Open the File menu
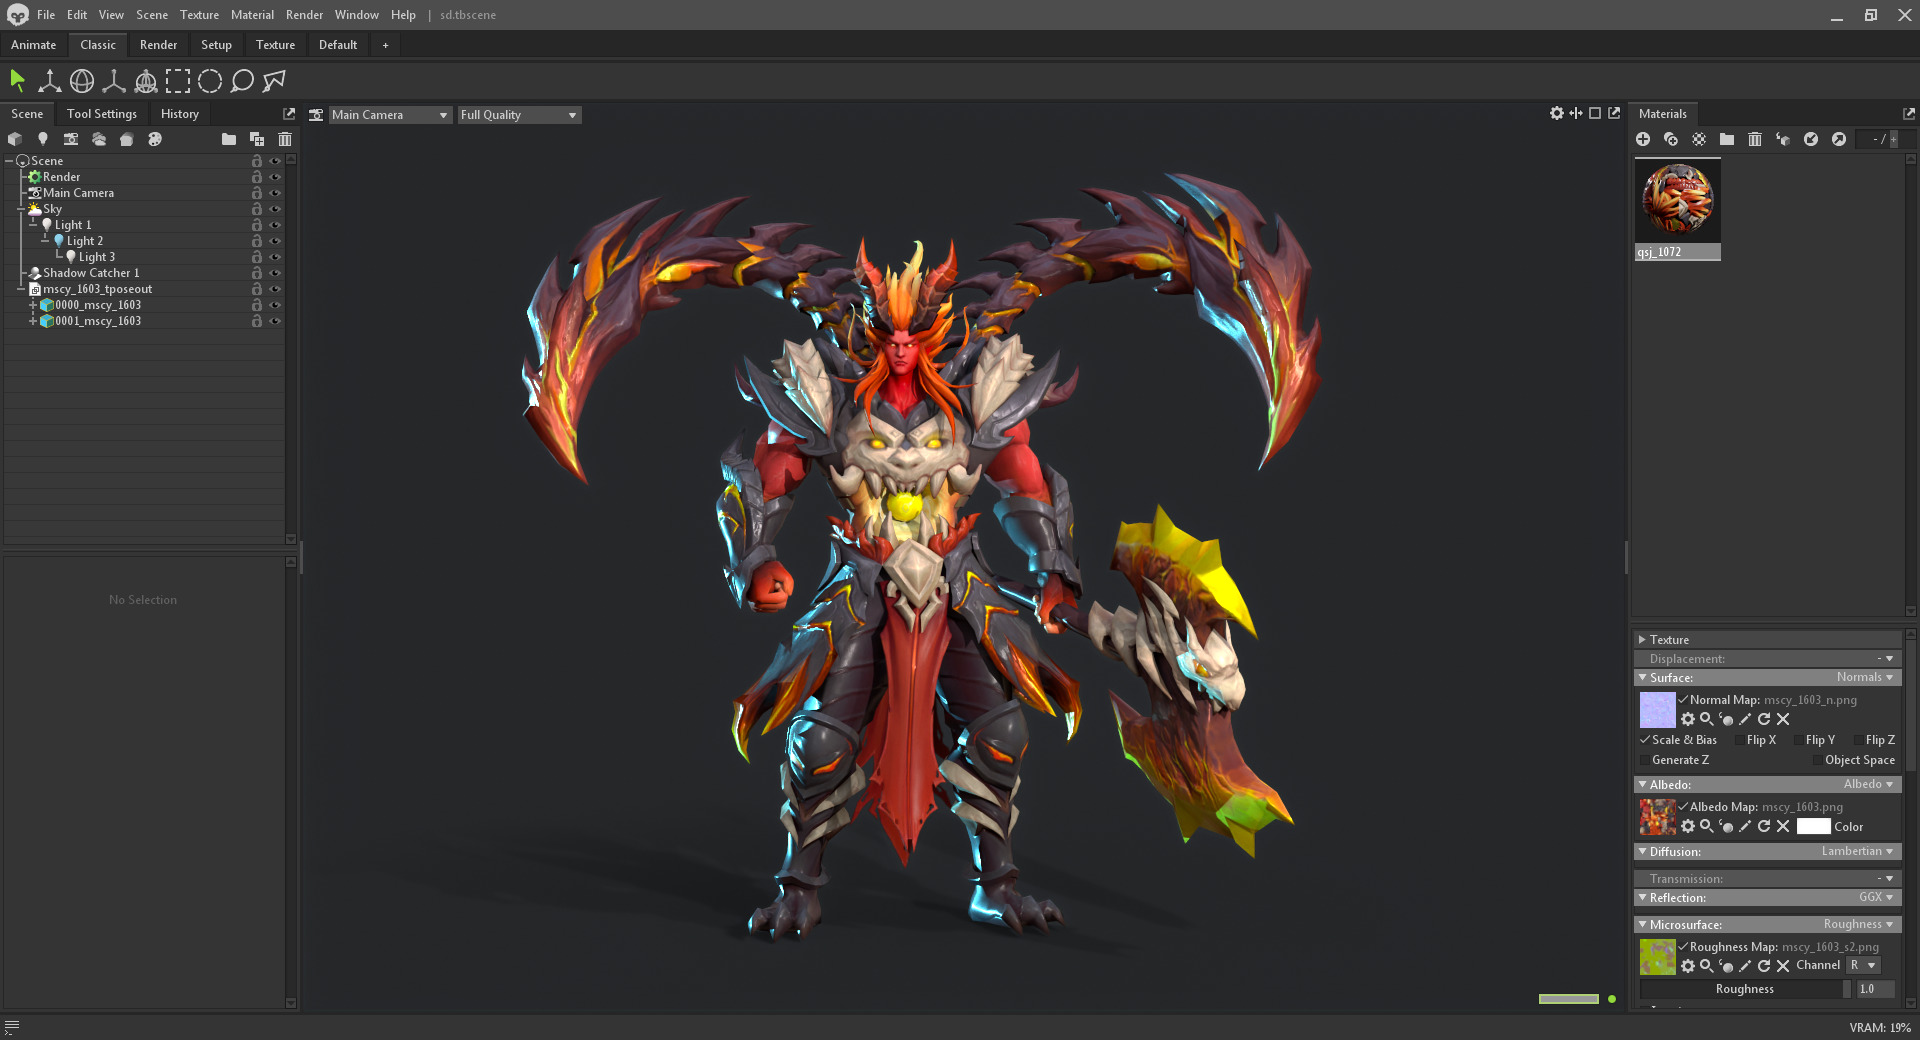Image resolution: width=1920 pixels, height=1040 pixels. (x=46, y=15)
